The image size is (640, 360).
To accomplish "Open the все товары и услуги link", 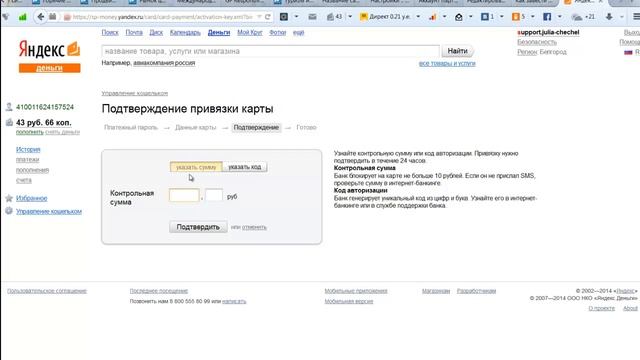I will pyautogui.click(x=447, y=64).
